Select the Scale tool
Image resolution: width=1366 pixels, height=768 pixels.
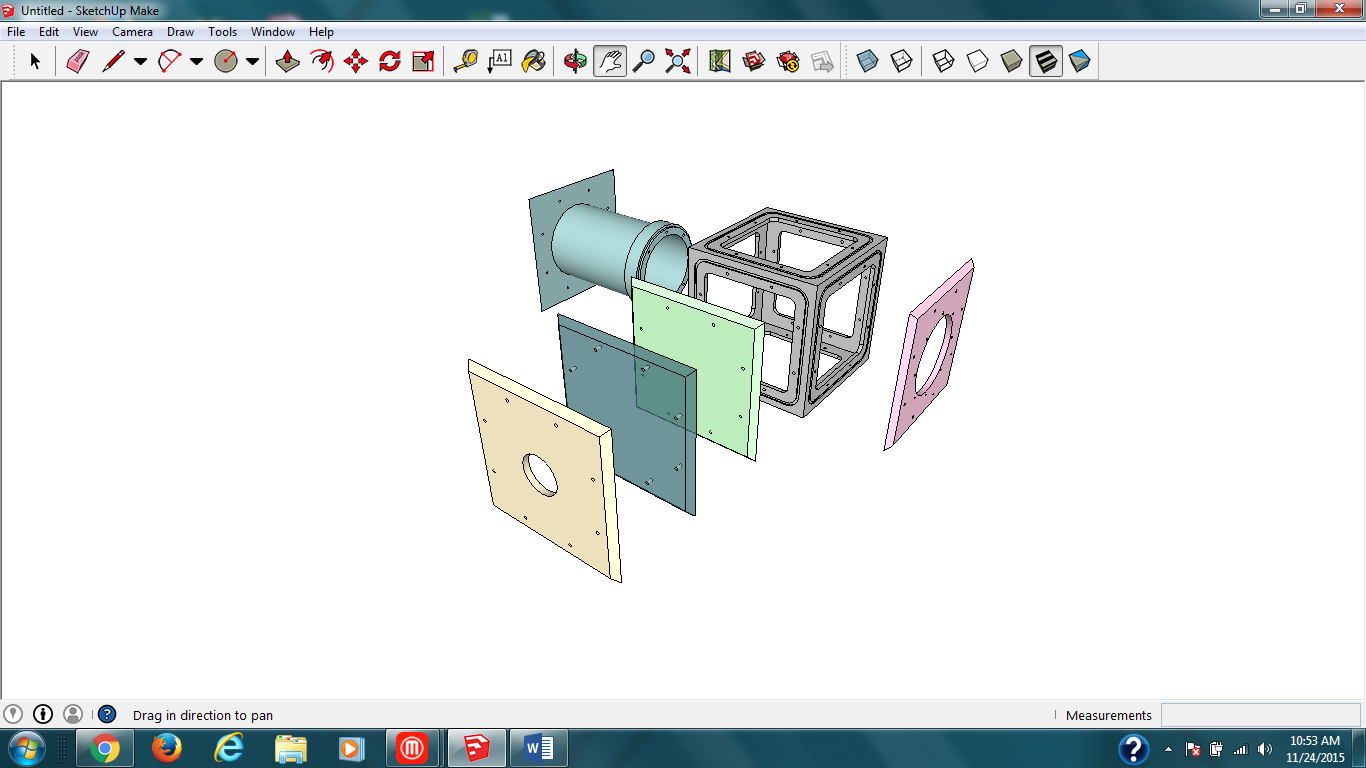(424, 62)
